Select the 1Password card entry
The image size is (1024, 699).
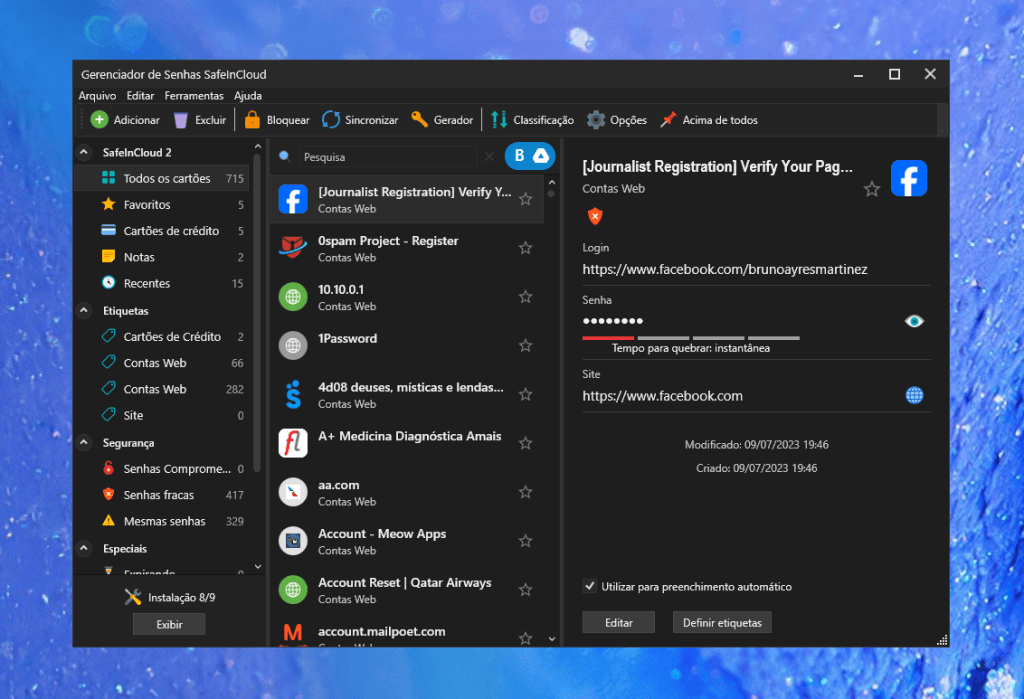pos(407,346)
